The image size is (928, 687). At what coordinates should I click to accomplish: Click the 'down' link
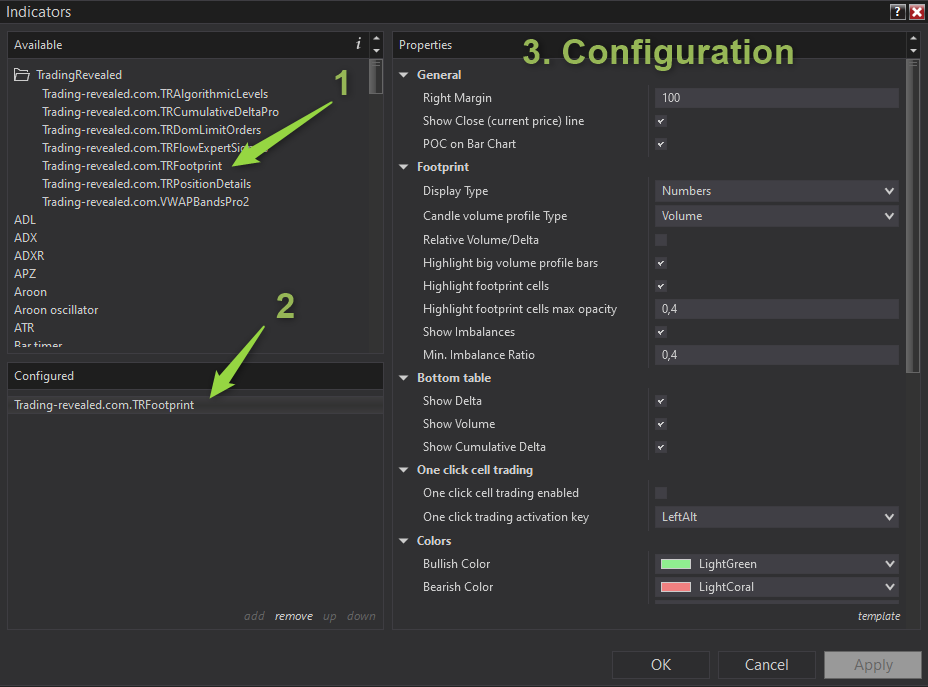(361, 616)
